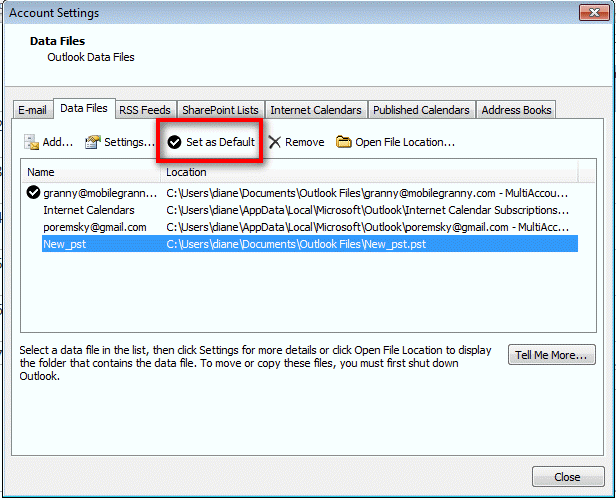
Task: Click the Add... label in toolbar
Action: coord(58,142)
